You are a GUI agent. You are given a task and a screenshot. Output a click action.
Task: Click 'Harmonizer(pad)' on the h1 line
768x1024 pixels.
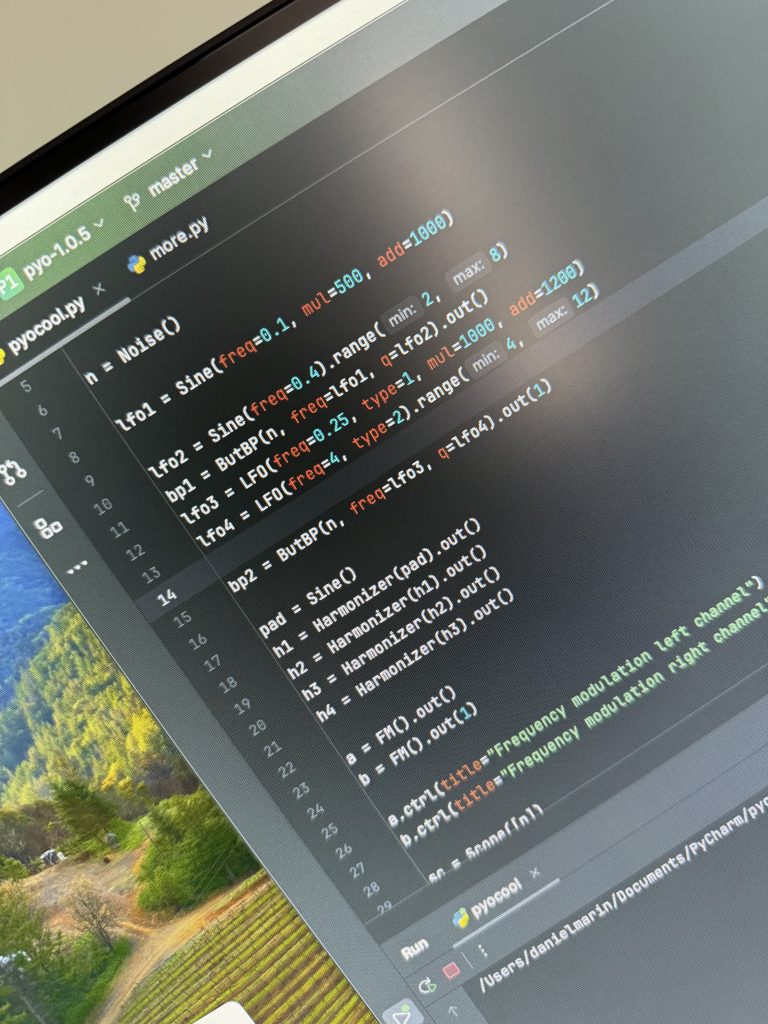pyautogui.click(x=374, y=591)
